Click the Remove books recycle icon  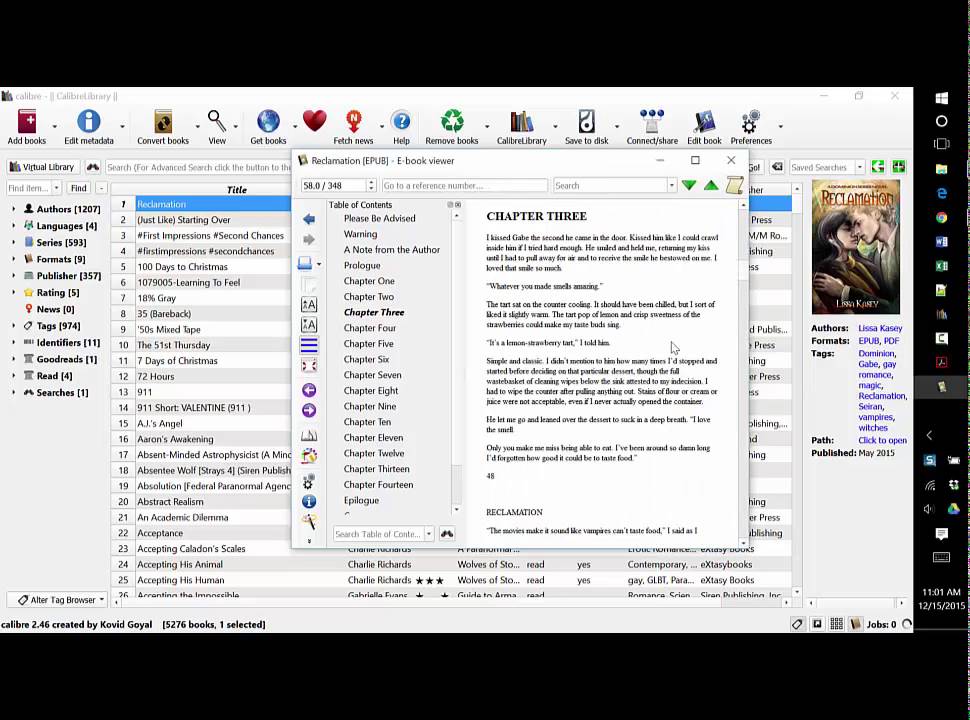tap(452, 121)
